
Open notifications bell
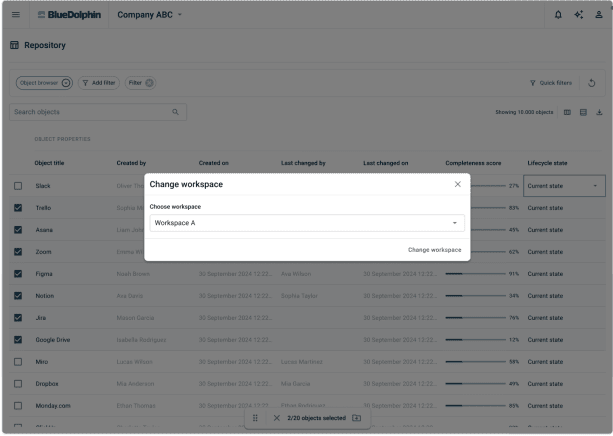(558, 15)
